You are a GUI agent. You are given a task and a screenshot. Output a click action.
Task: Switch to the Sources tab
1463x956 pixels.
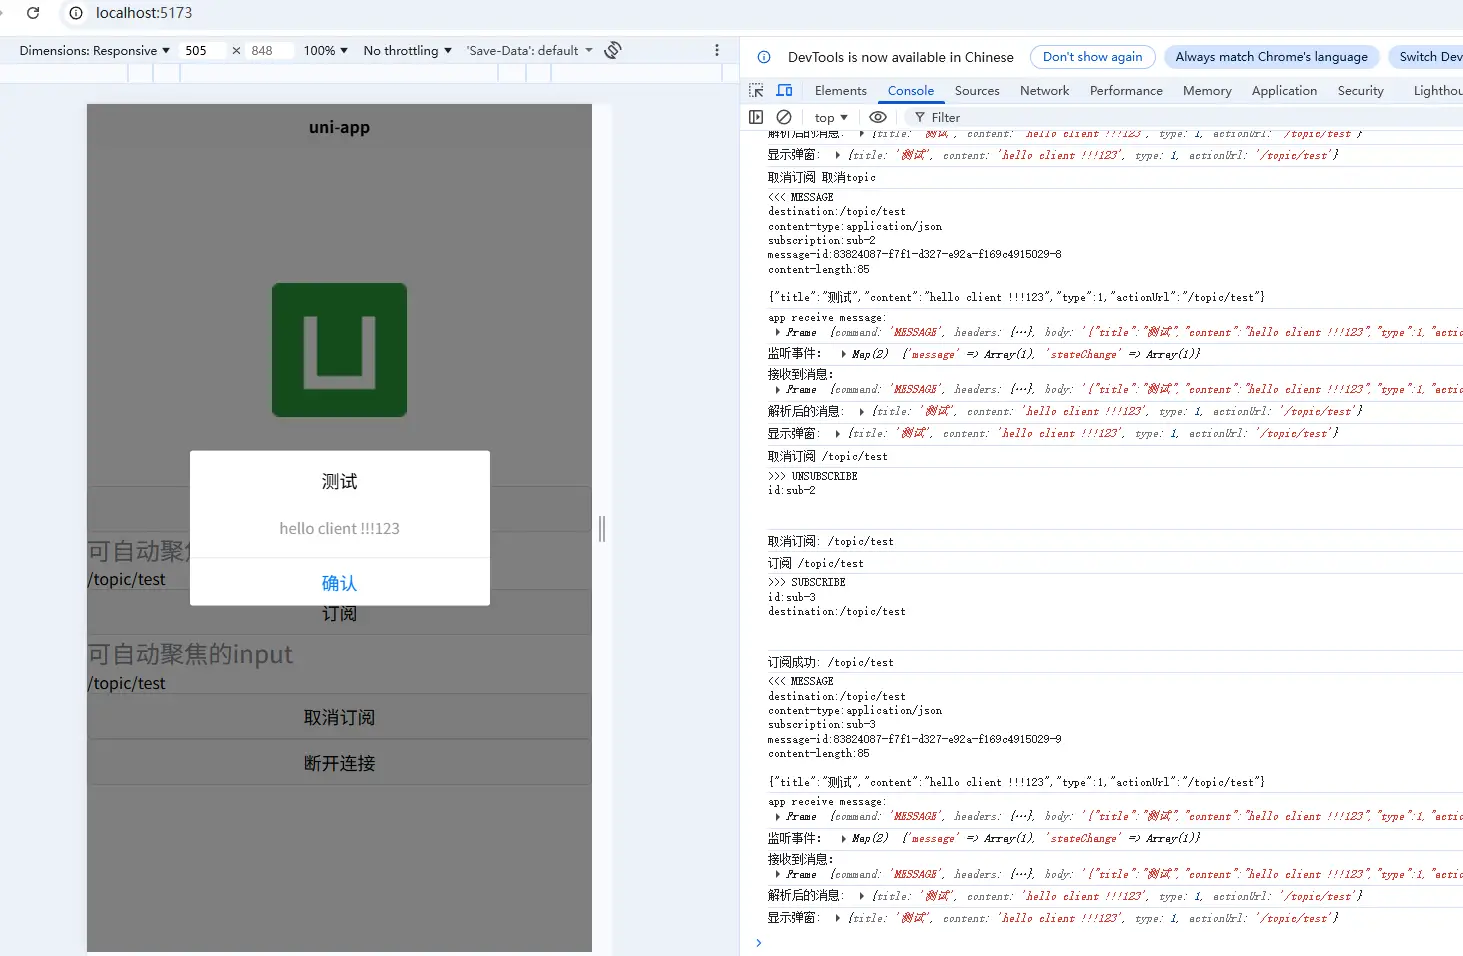click(x=976, y=90)
